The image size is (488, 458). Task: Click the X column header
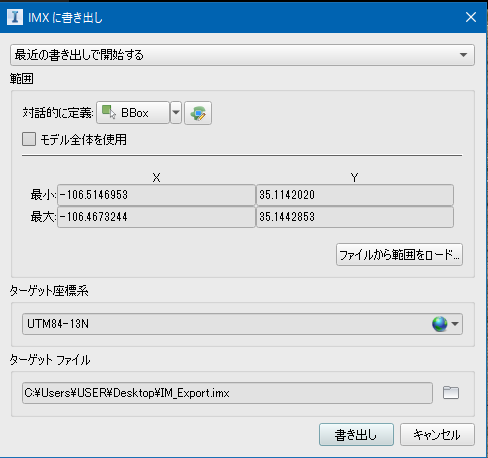[x=156, y=178]
